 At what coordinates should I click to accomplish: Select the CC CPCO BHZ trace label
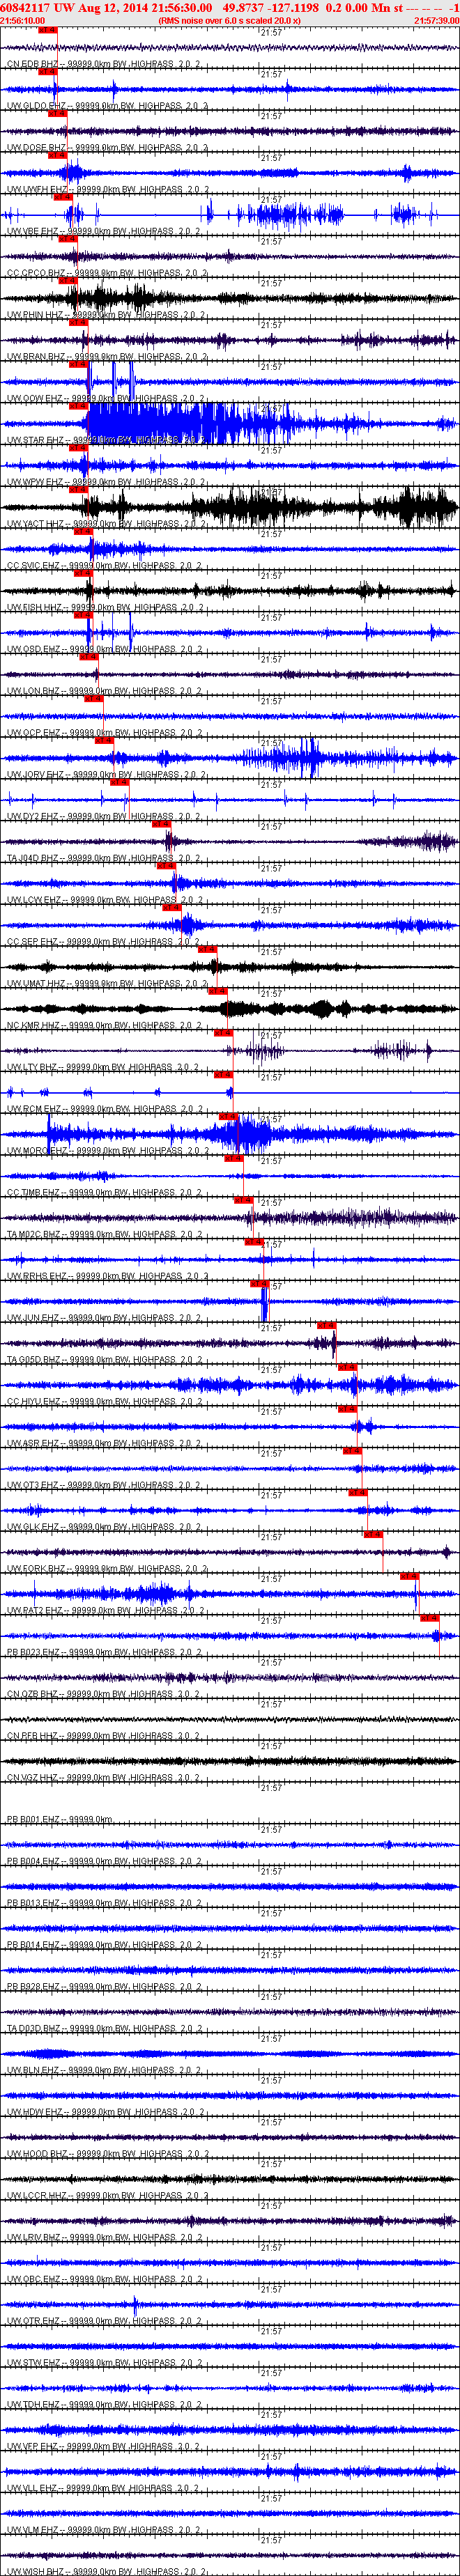[x=107, y=273]
